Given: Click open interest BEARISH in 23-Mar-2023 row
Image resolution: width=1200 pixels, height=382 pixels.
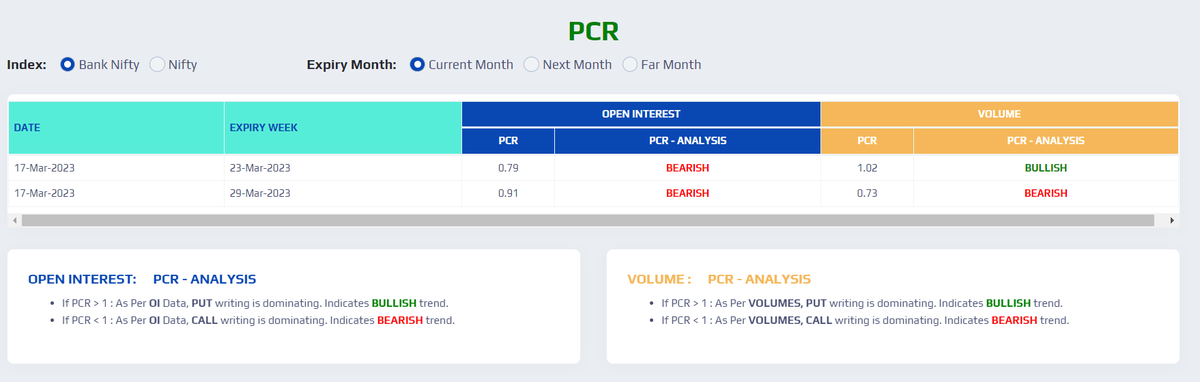Looking at the screenshot, I should pos(687,168).
